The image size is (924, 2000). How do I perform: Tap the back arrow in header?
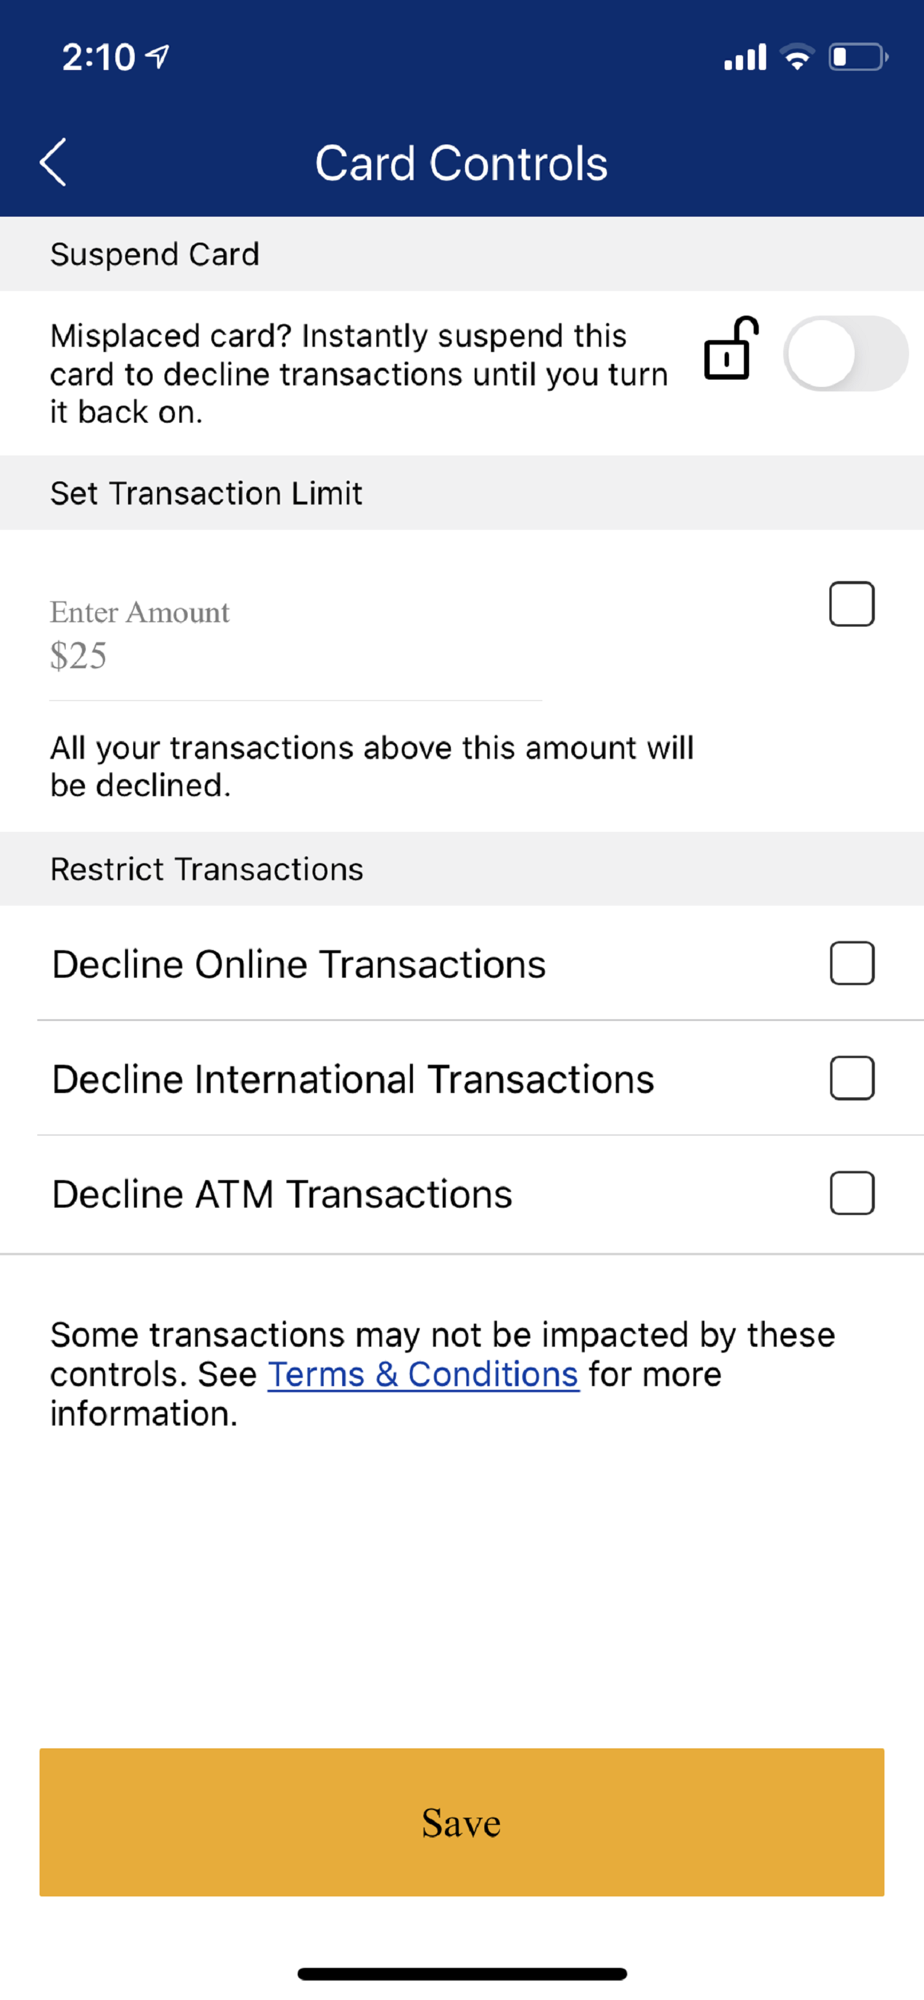pyautogui.click(x=53, y=162)
